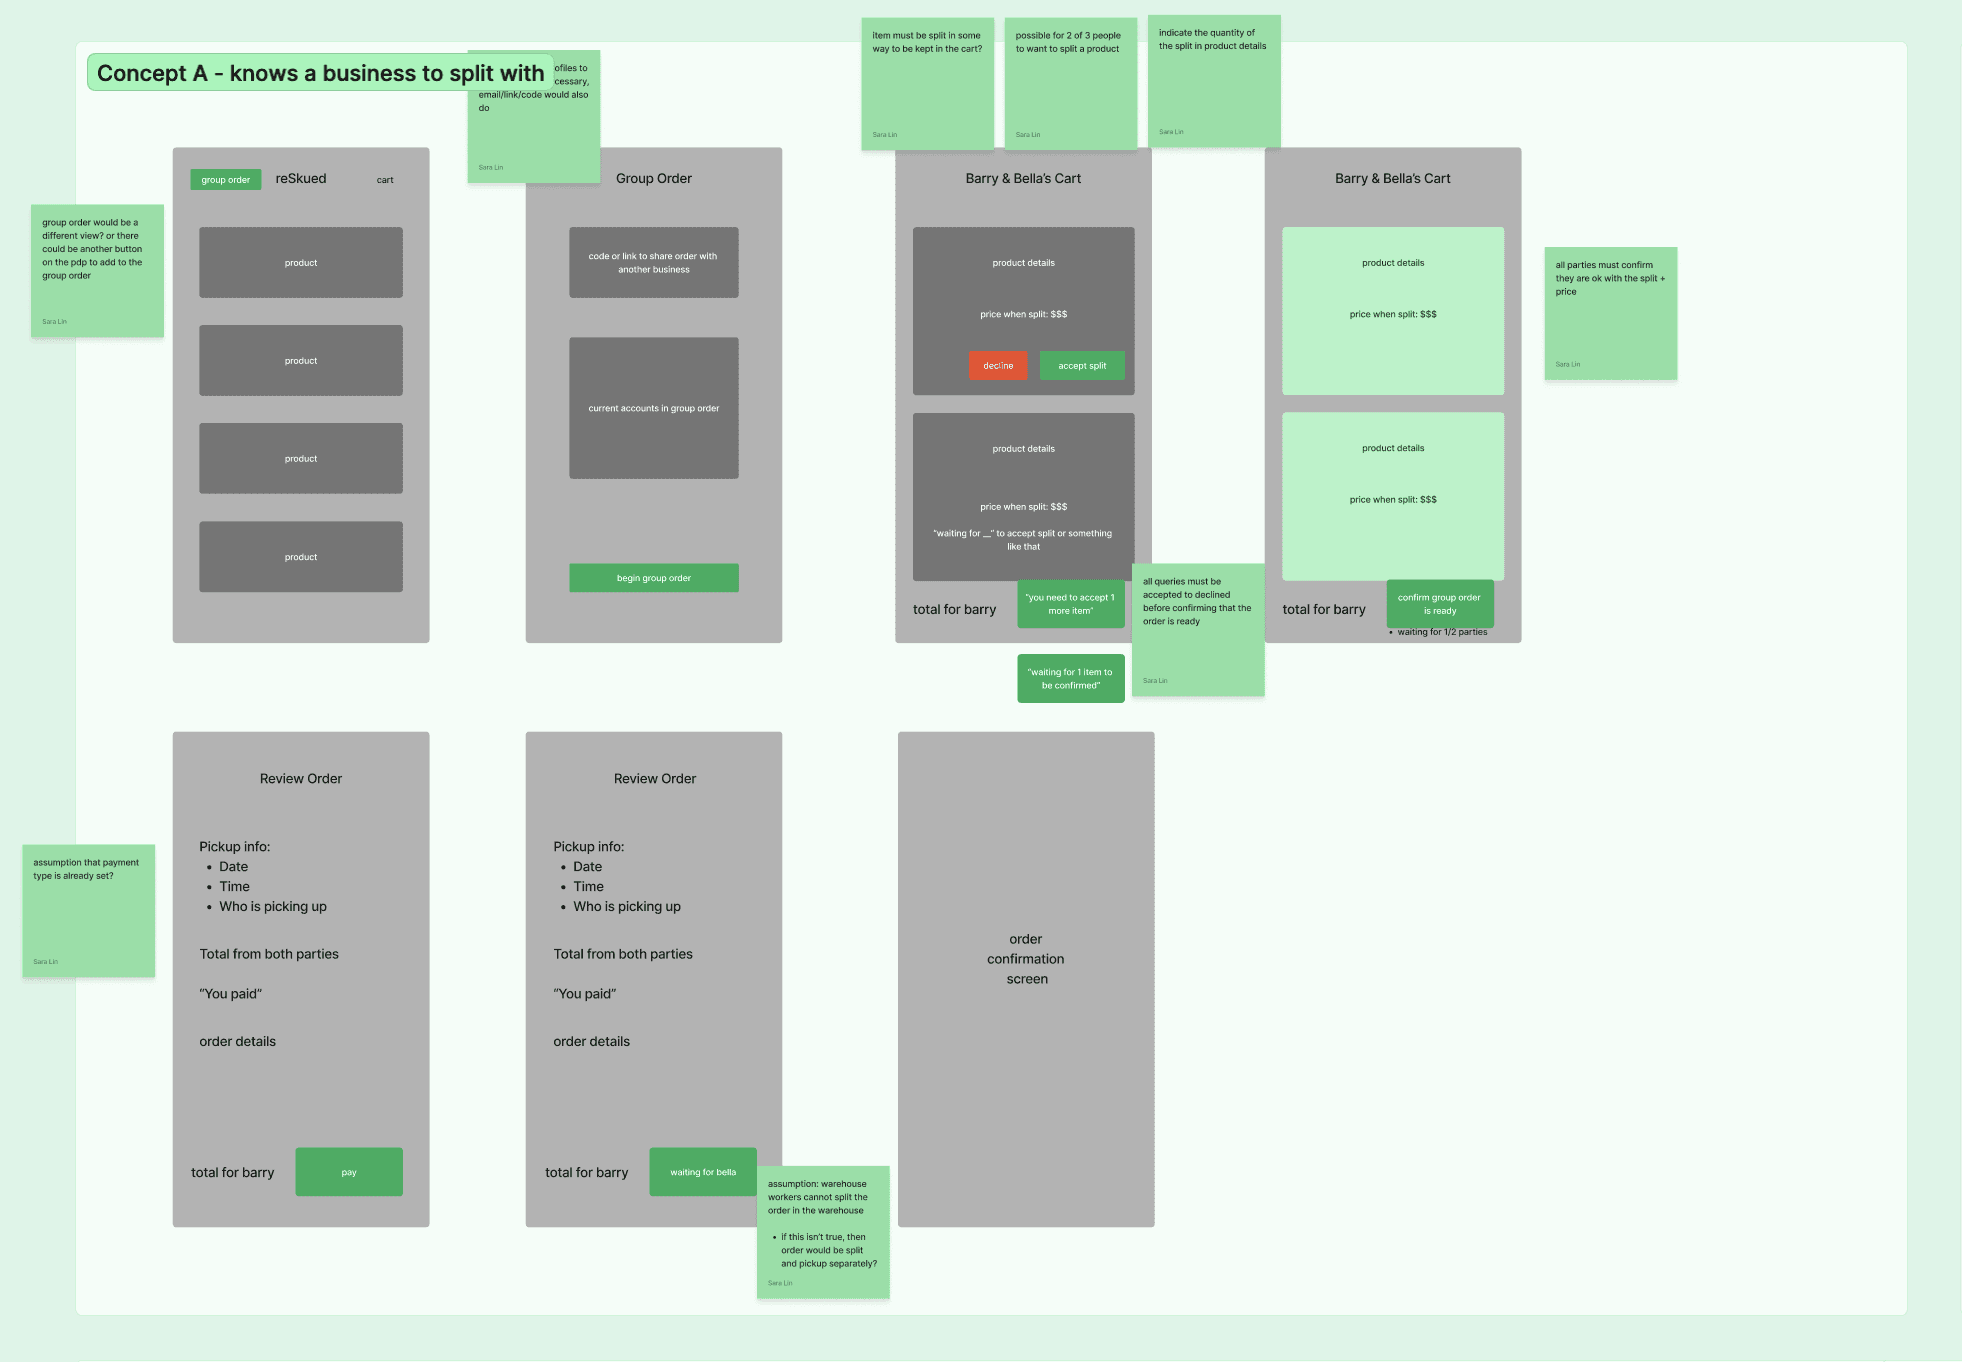
Task: Click the 'accept split' button
Action: coord(1082,366)
